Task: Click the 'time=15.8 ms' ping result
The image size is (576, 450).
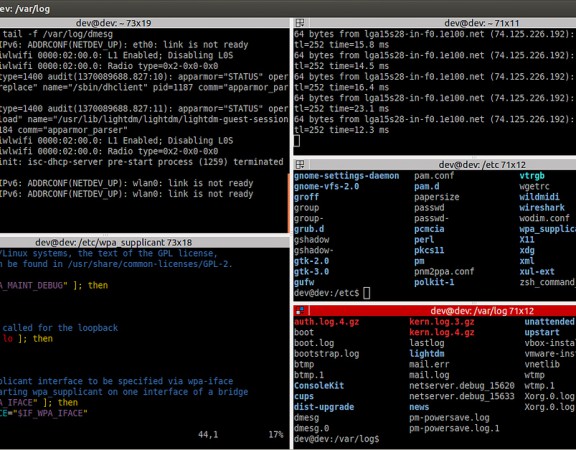Action: click(x=359, y=45)
